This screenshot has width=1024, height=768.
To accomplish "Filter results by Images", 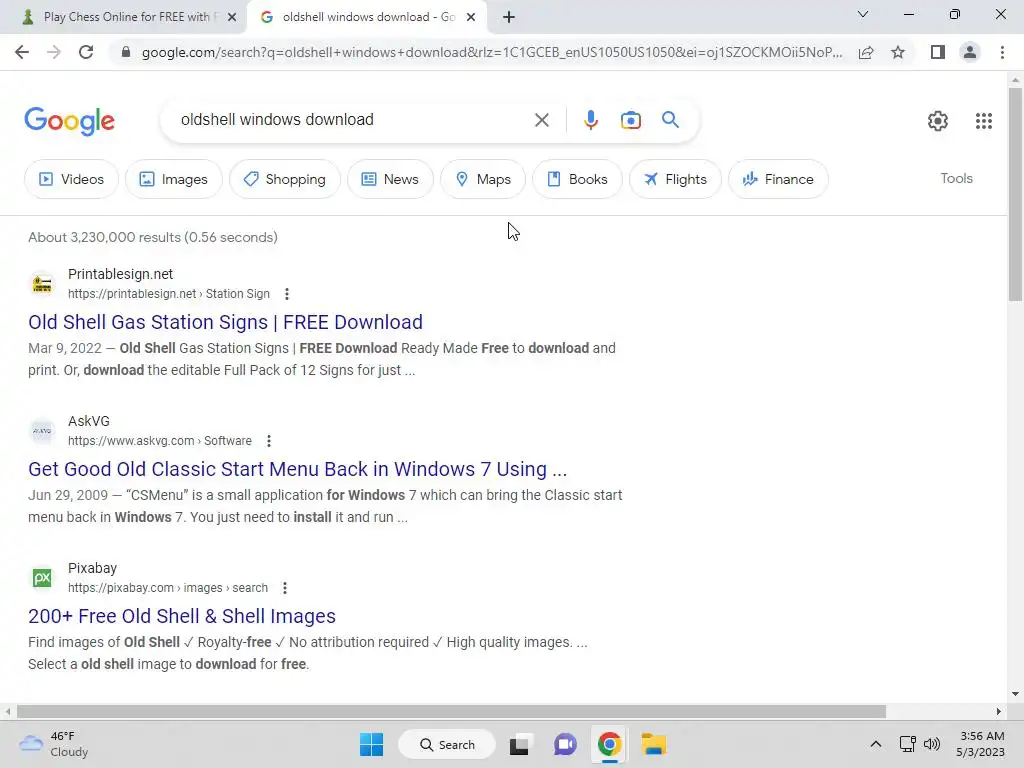I will (174, 179).
